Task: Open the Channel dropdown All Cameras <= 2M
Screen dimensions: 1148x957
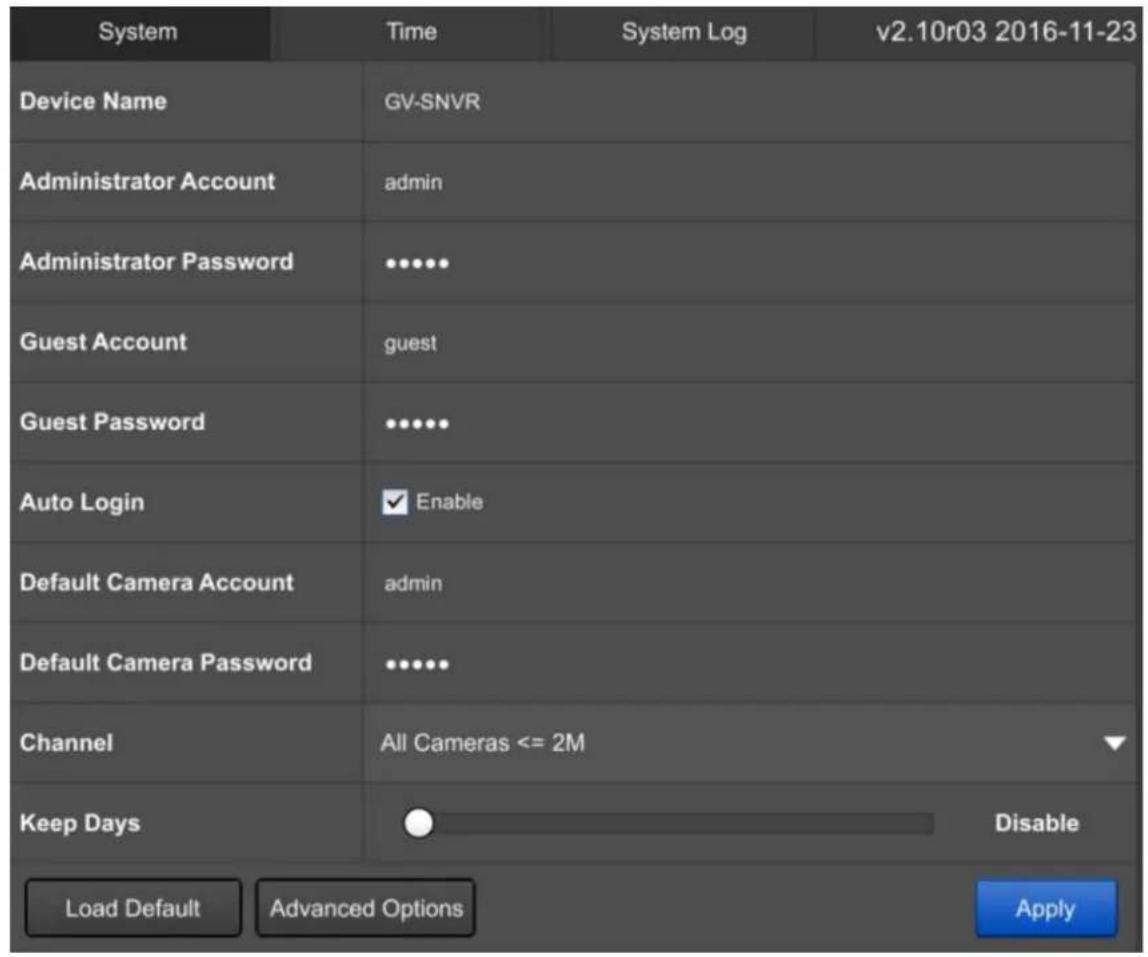Action: click(750, 743)
